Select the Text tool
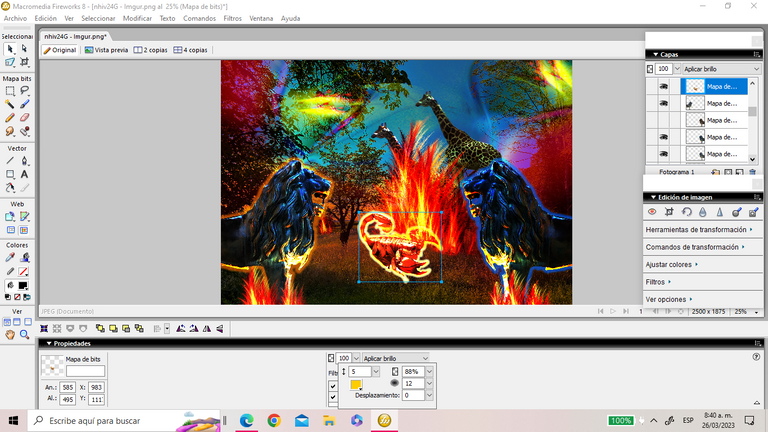768x432 pixels. [24, 174]
